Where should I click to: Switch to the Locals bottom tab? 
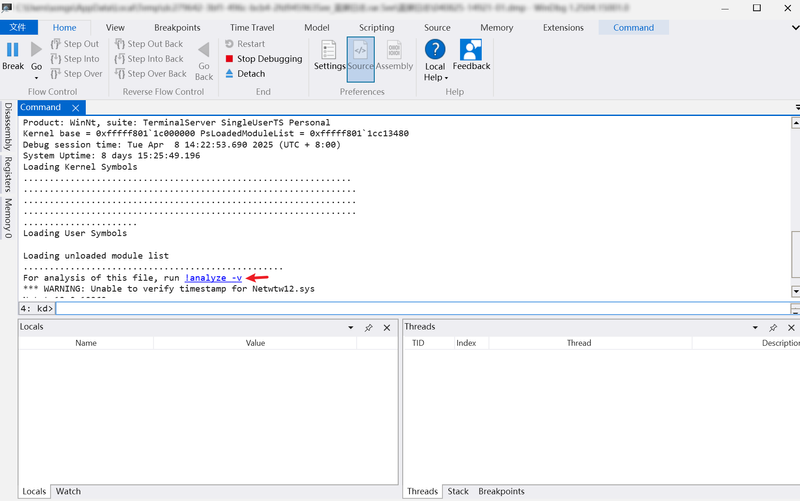(34, 491)
